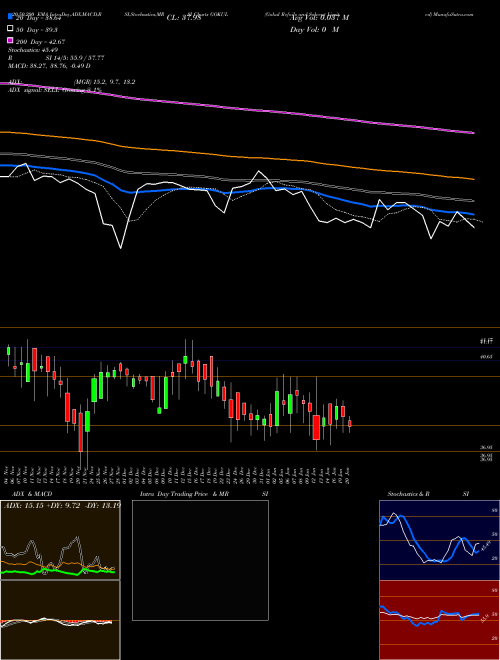Click the Intra Day Trading Price & MRSI heading
500x660 pixels.
click(204, 494)
